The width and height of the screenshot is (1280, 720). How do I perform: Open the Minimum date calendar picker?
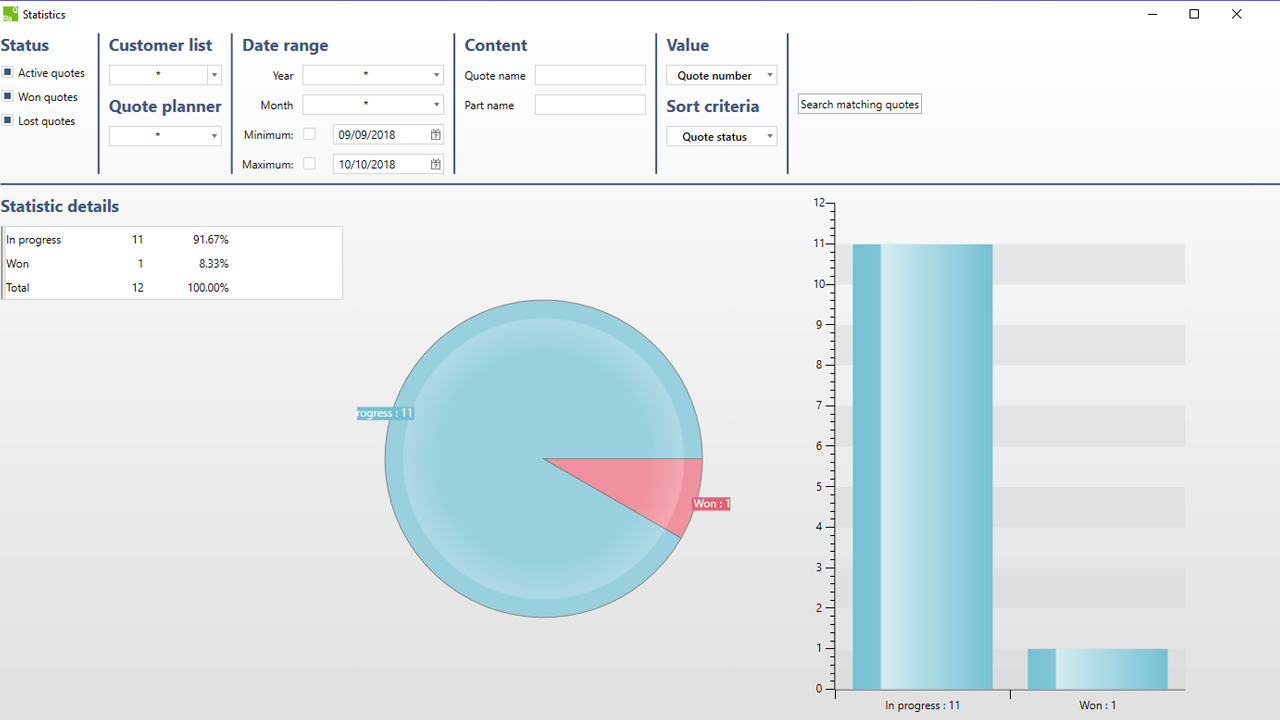[x=436, y=135]
